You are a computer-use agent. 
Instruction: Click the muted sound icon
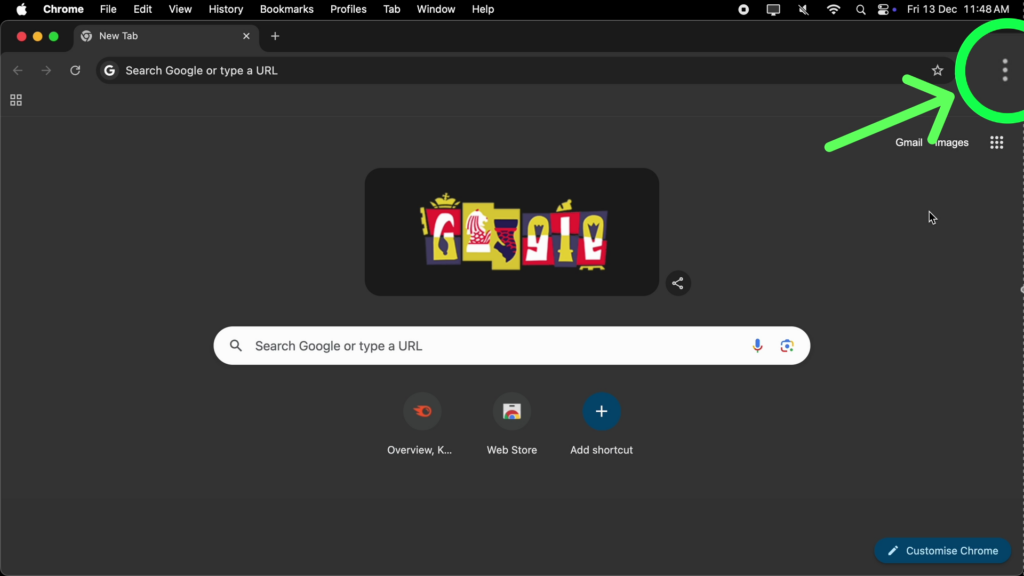[x=803, y=9]
